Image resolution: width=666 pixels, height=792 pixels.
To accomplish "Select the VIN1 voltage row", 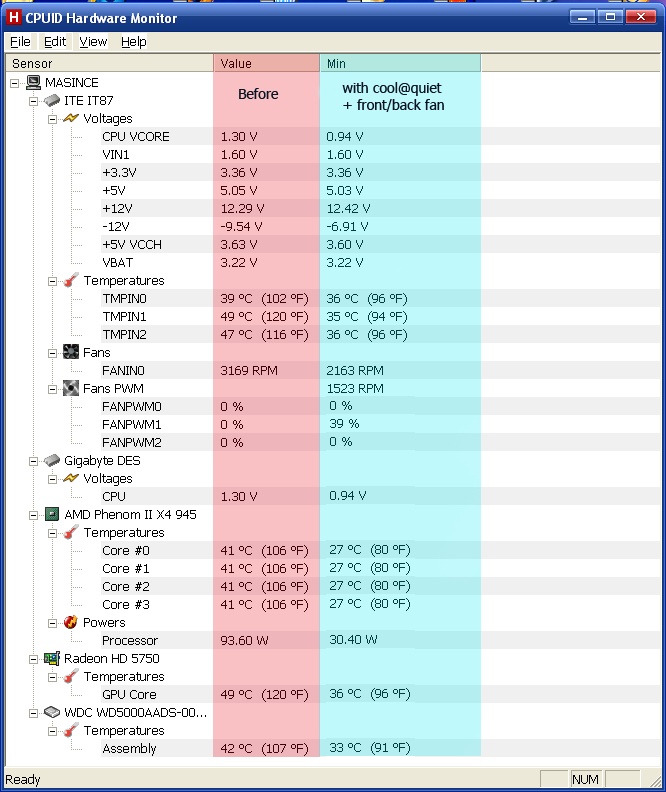I will [381, 155].
